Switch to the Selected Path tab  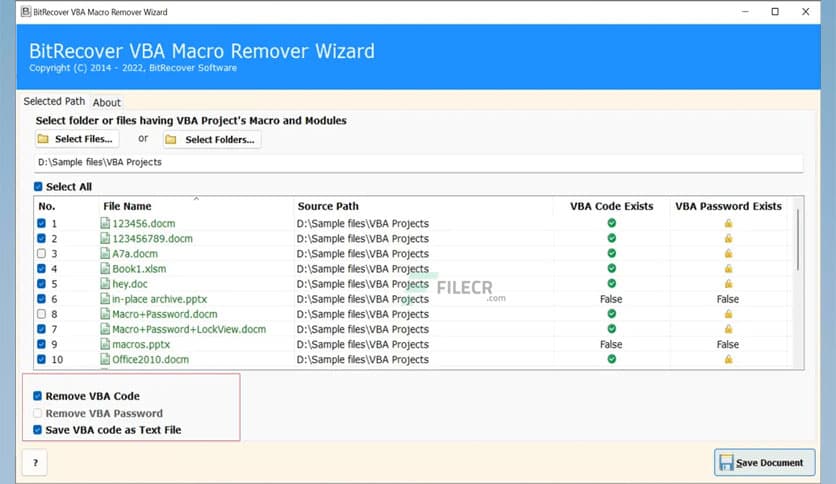(54, 101)
